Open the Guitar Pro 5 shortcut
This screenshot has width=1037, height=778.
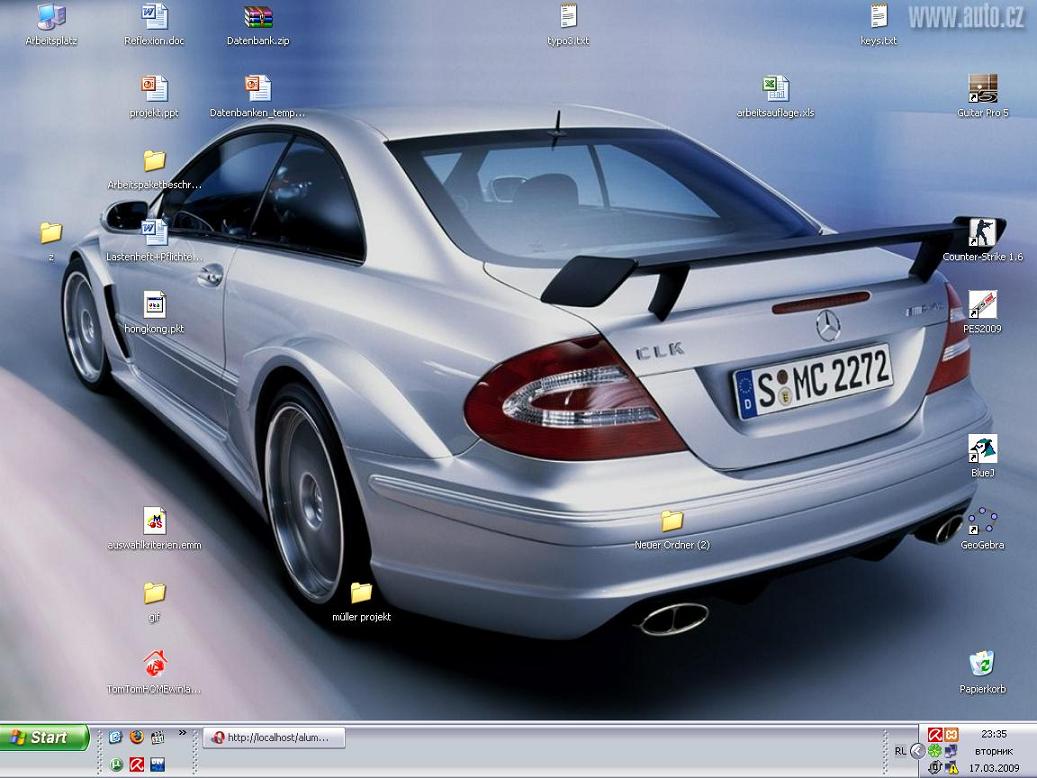pos(982,90)
